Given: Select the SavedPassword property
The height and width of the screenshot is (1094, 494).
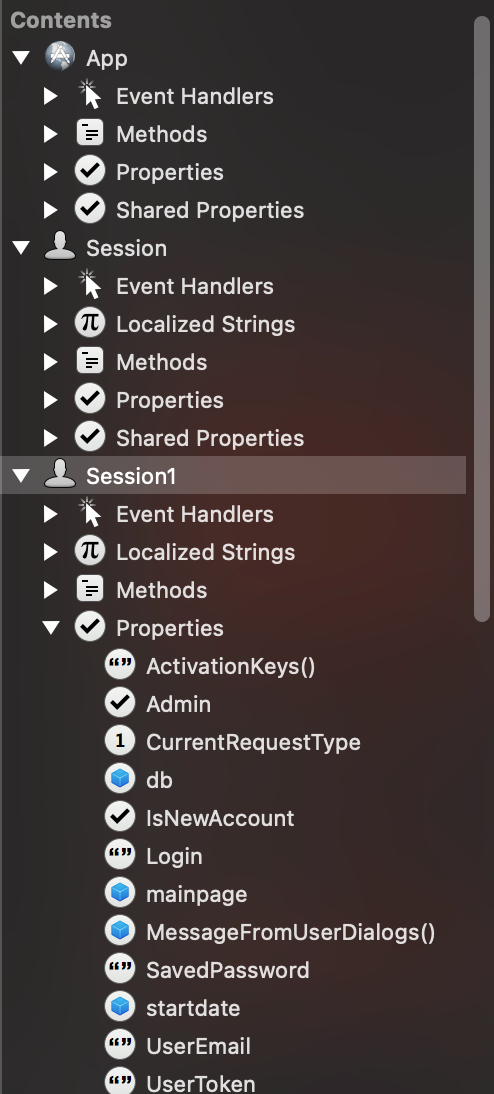Looking at the screenshot, I should tap(227, 970).
